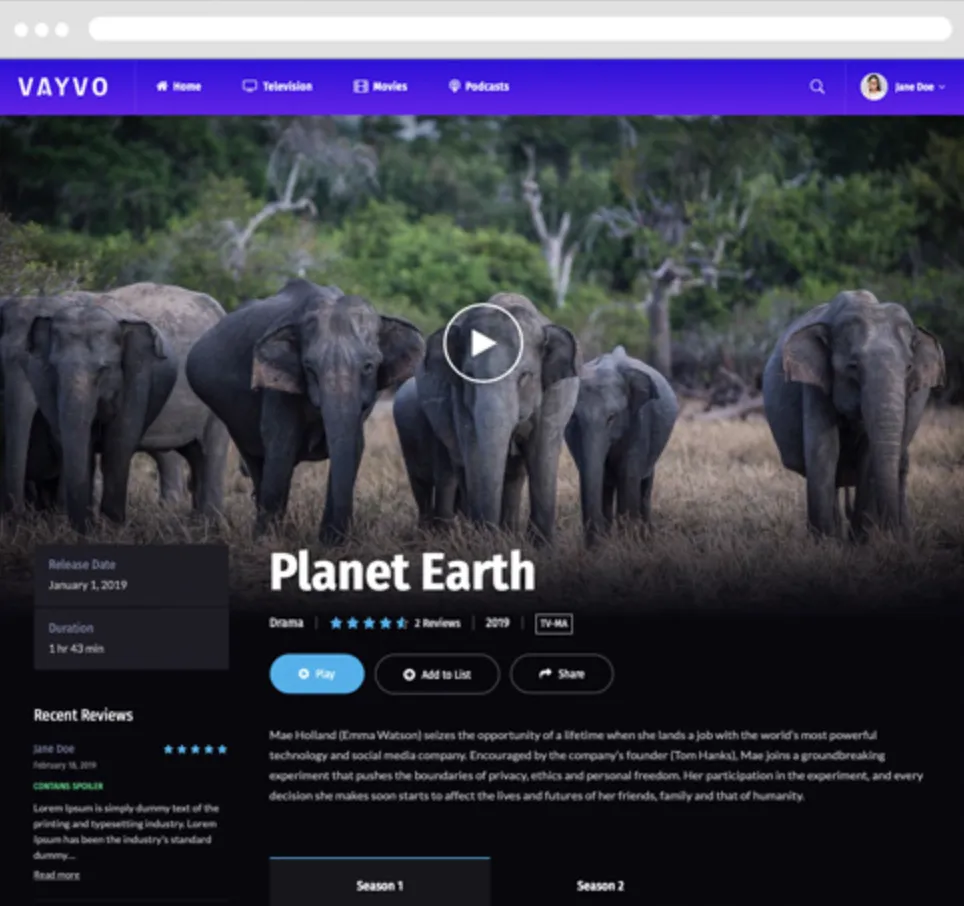Click the VAYVO logo
Screen dimensions: 964x906
click(63, 87)
